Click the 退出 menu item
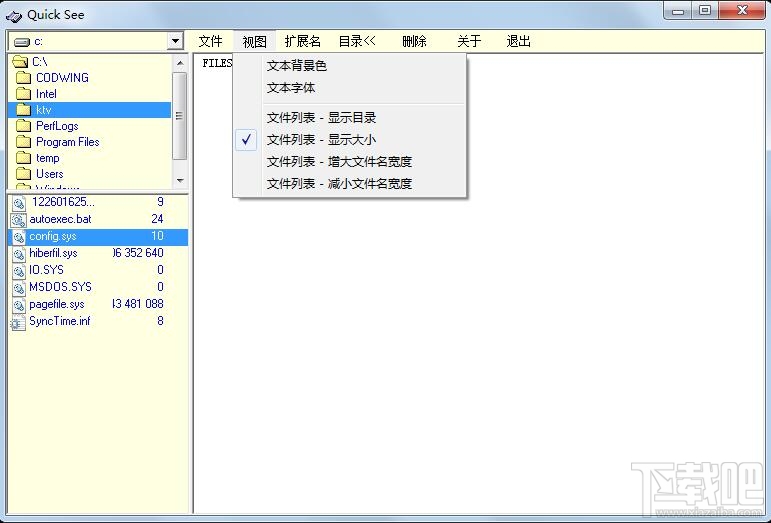The height and width of the screenshot is (523, 771). 519,41
